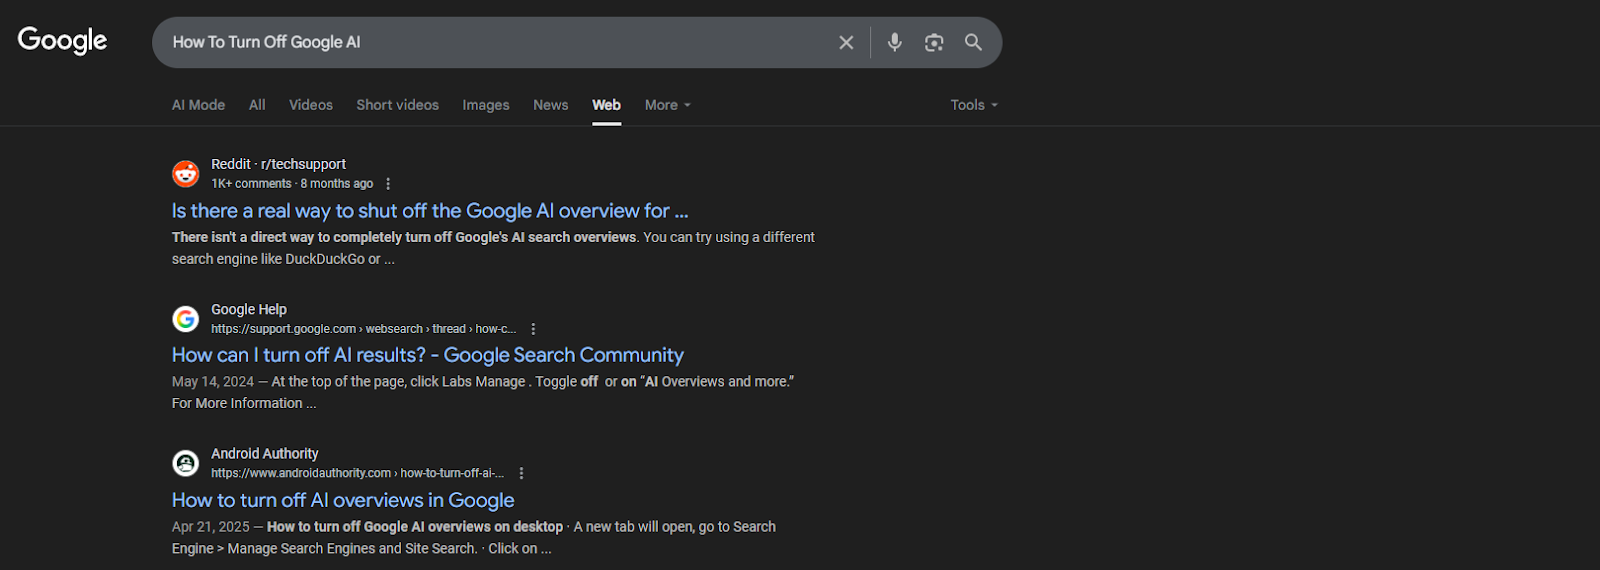Viewport: 1600px width, 570px height.
Task: Open 'How to turn off AI overviews in Google' link
Action: point(343,500)
